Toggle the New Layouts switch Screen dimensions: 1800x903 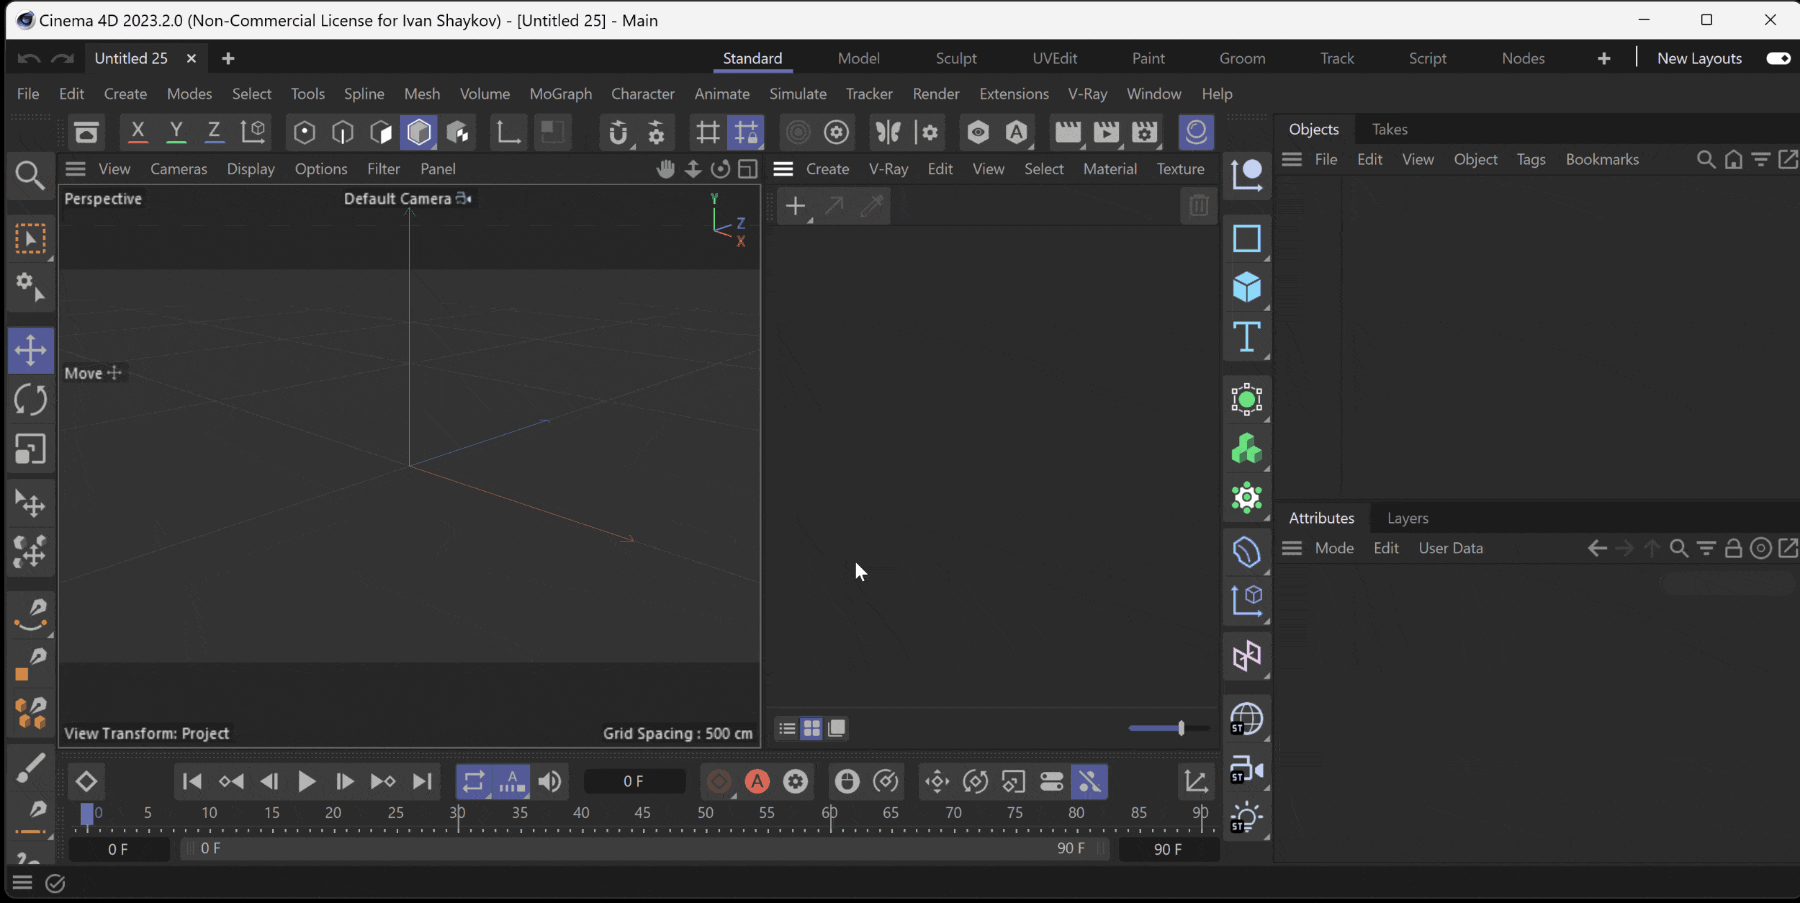pos(1779,58)
